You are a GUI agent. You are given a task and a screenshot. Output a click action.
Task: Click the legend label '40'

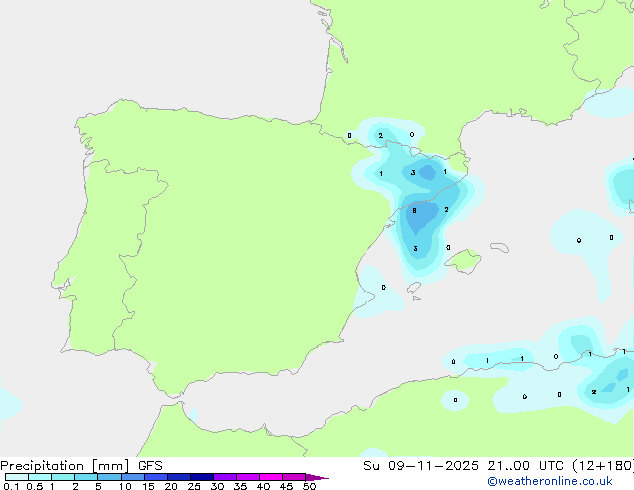click(x=263, y=486)
